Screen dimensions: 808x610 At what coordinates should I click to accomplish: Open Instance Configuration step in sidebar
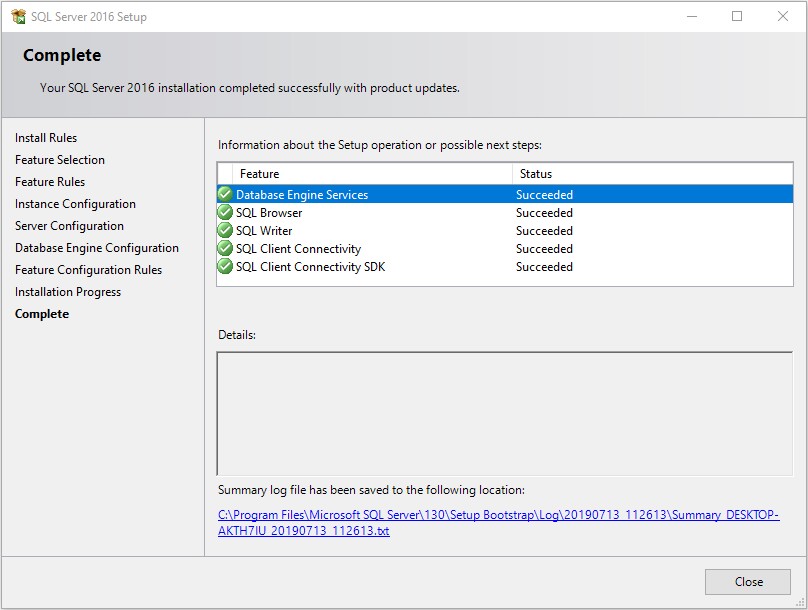75,204
